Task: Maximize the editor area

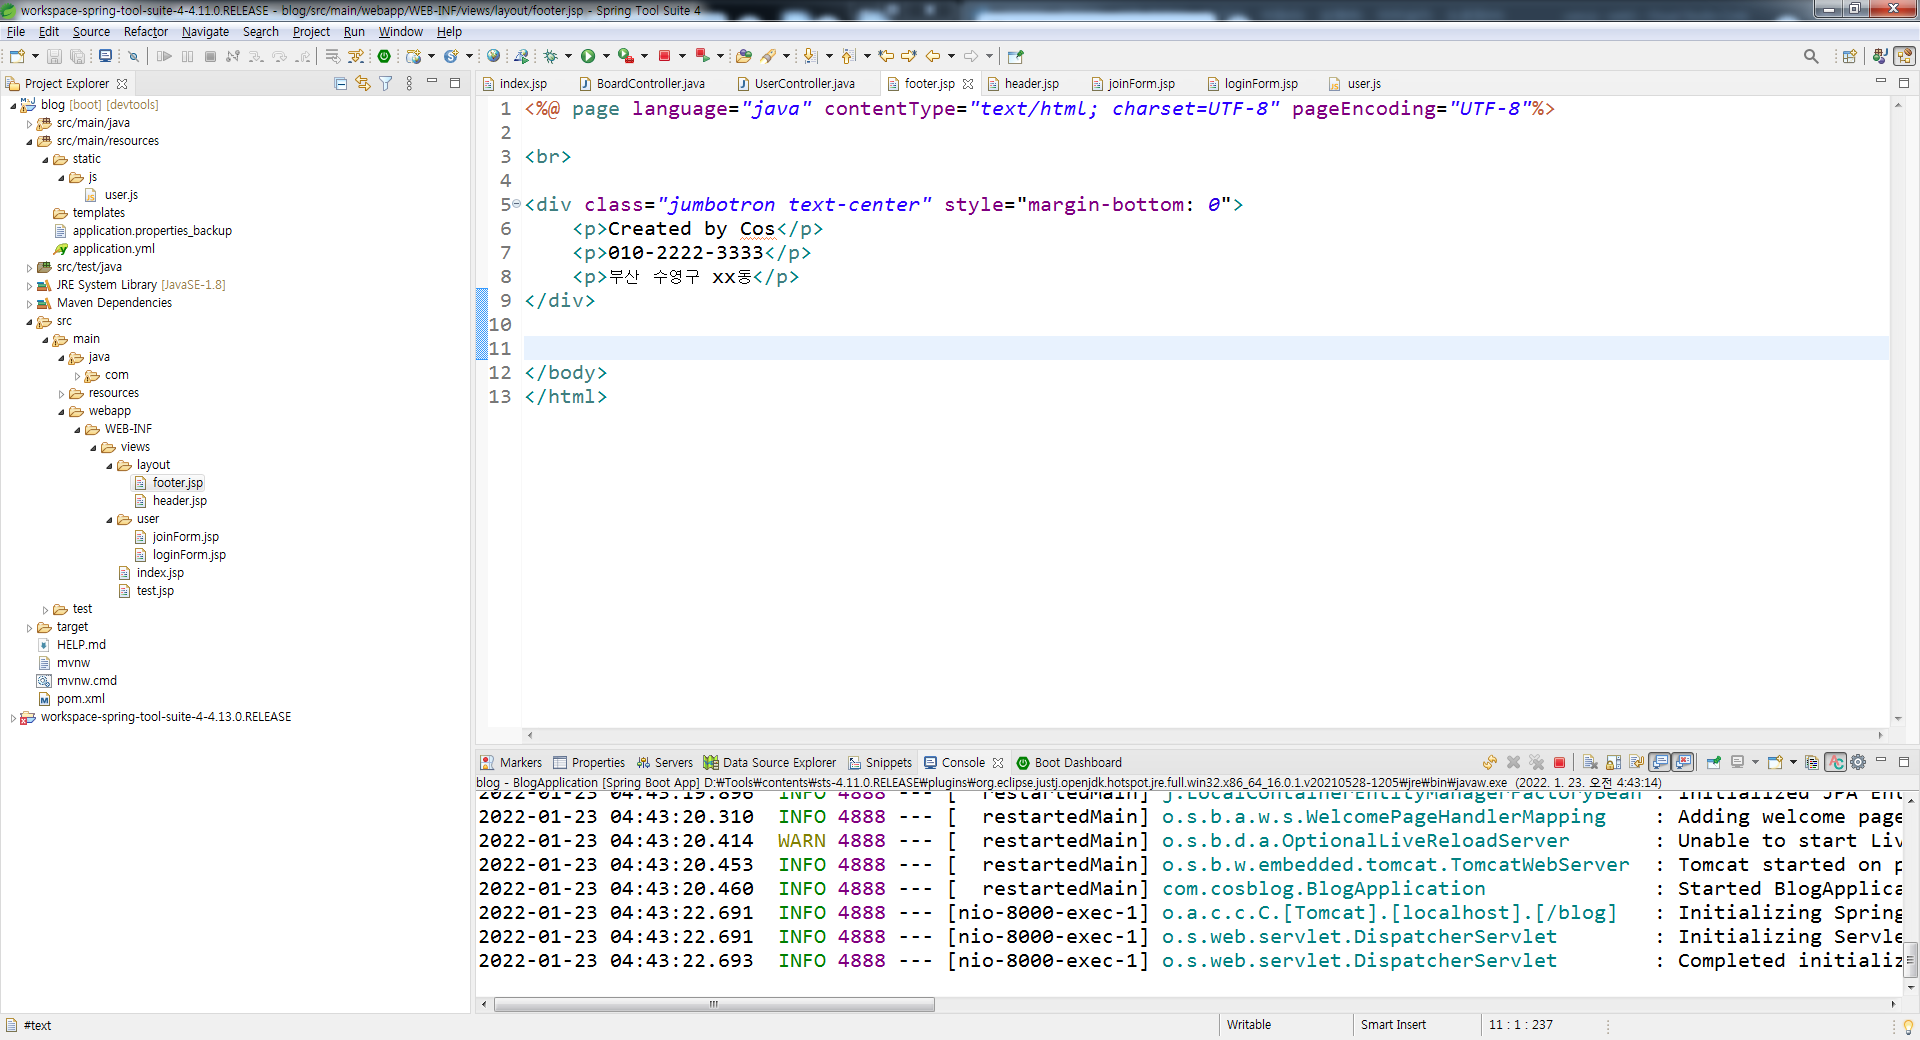Action: 1904,83
